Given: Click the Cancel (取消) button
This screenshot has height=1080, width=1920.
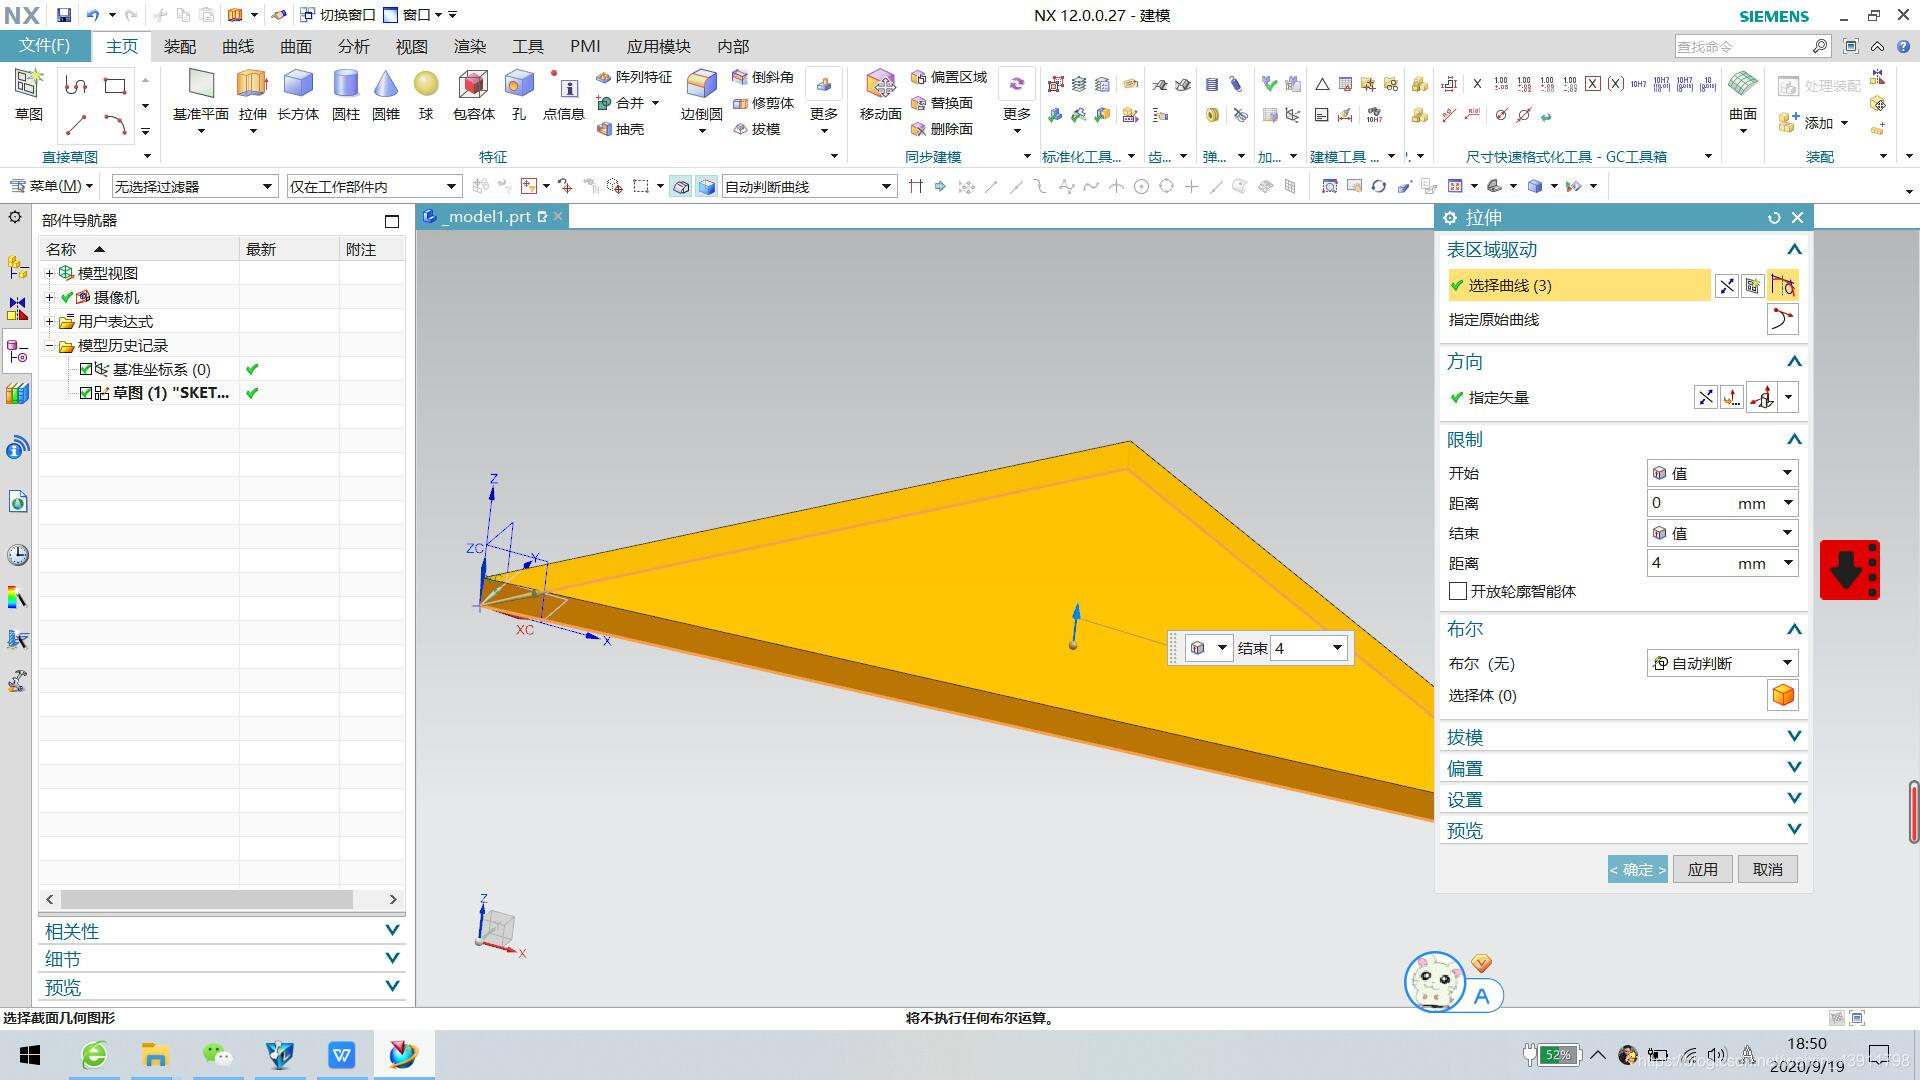Looking at the screenshot, I should [1767, 869].
